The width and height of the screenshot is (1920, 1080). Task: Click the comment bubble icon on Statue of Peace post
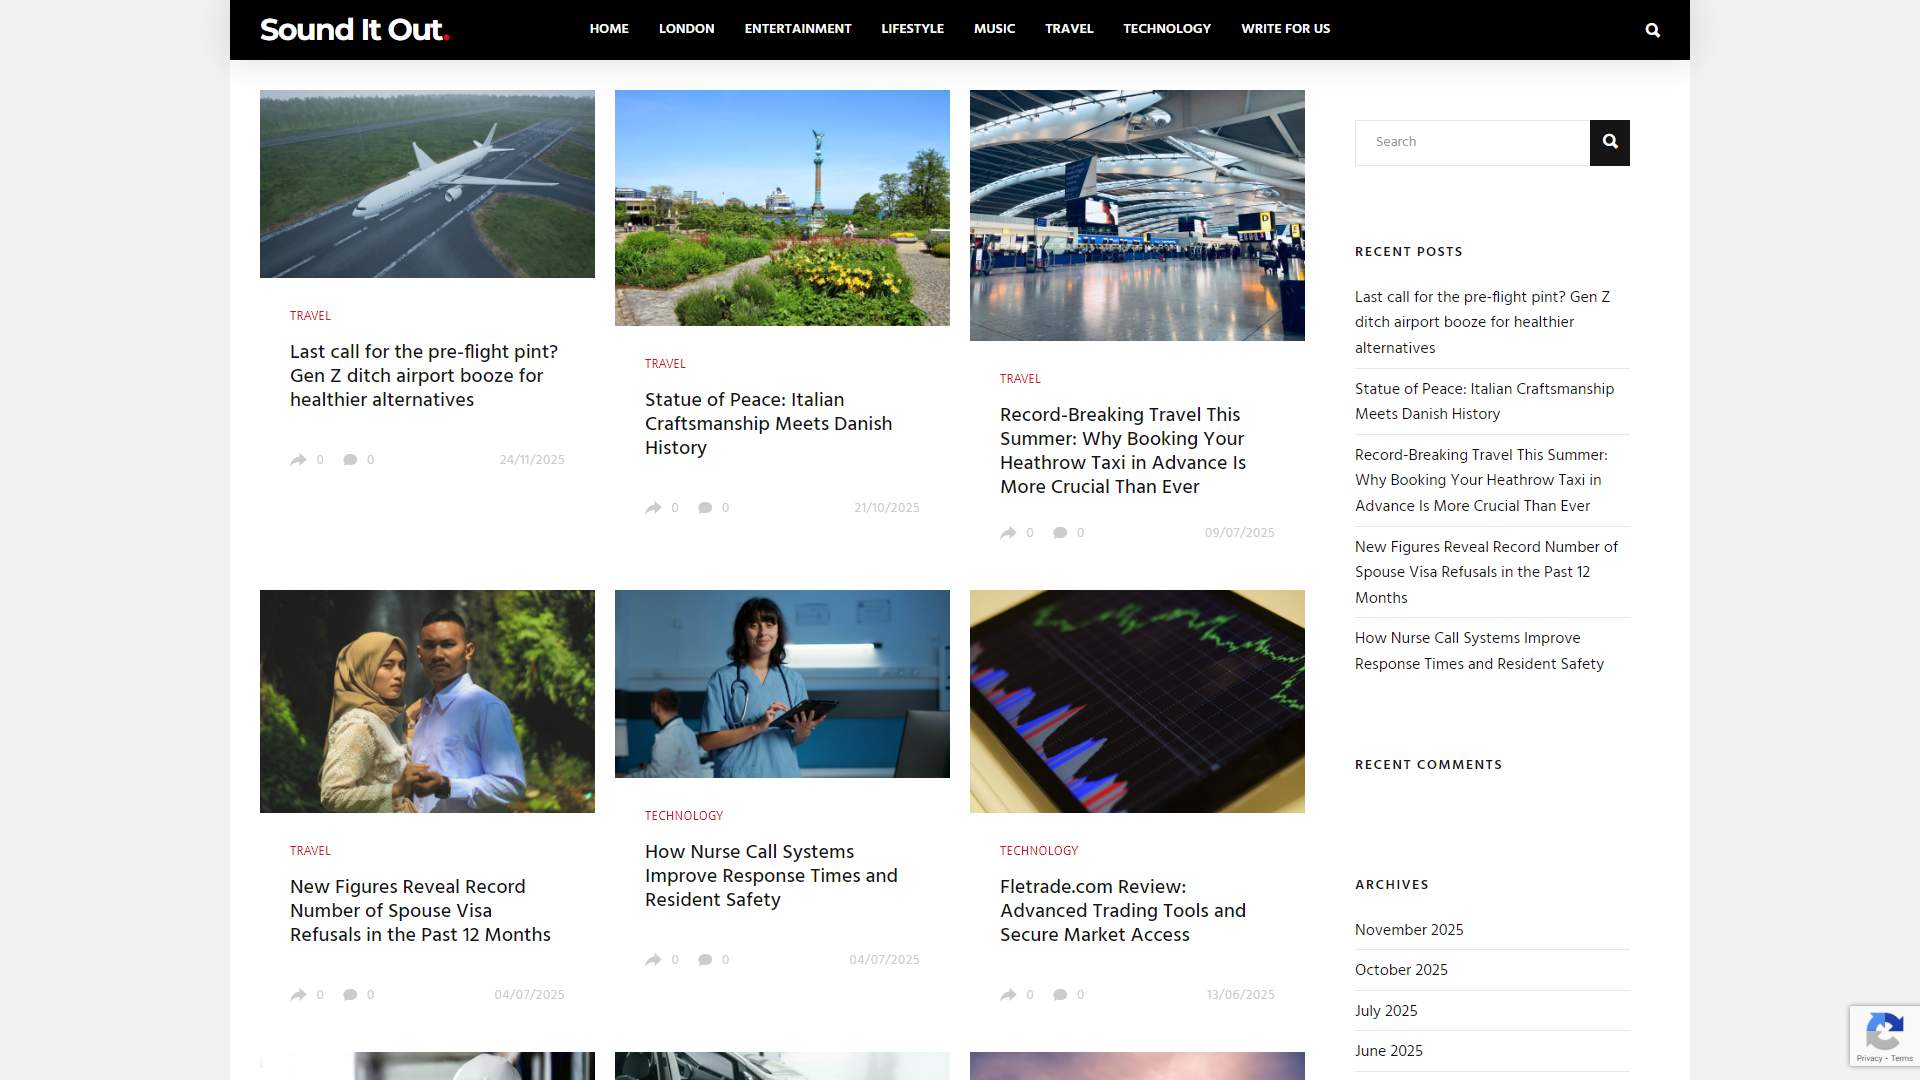tap(707, 508)
